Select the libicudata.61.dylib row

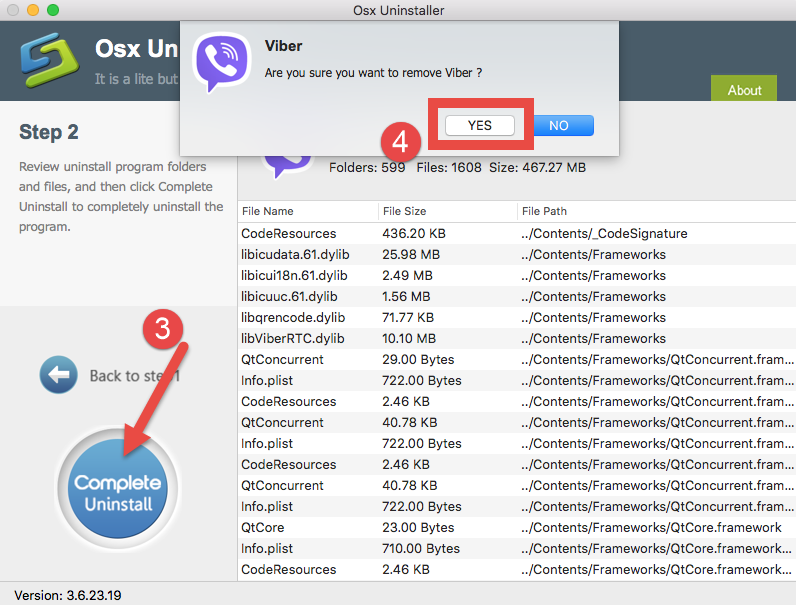tap(517, 254)
